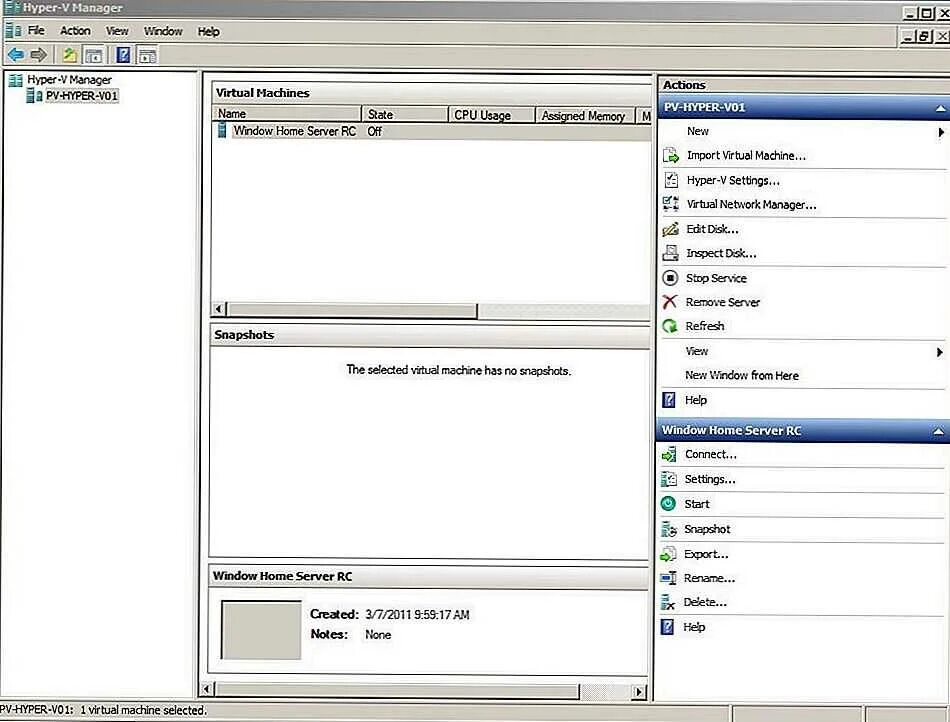Click the Notes value None

[378, 635]
